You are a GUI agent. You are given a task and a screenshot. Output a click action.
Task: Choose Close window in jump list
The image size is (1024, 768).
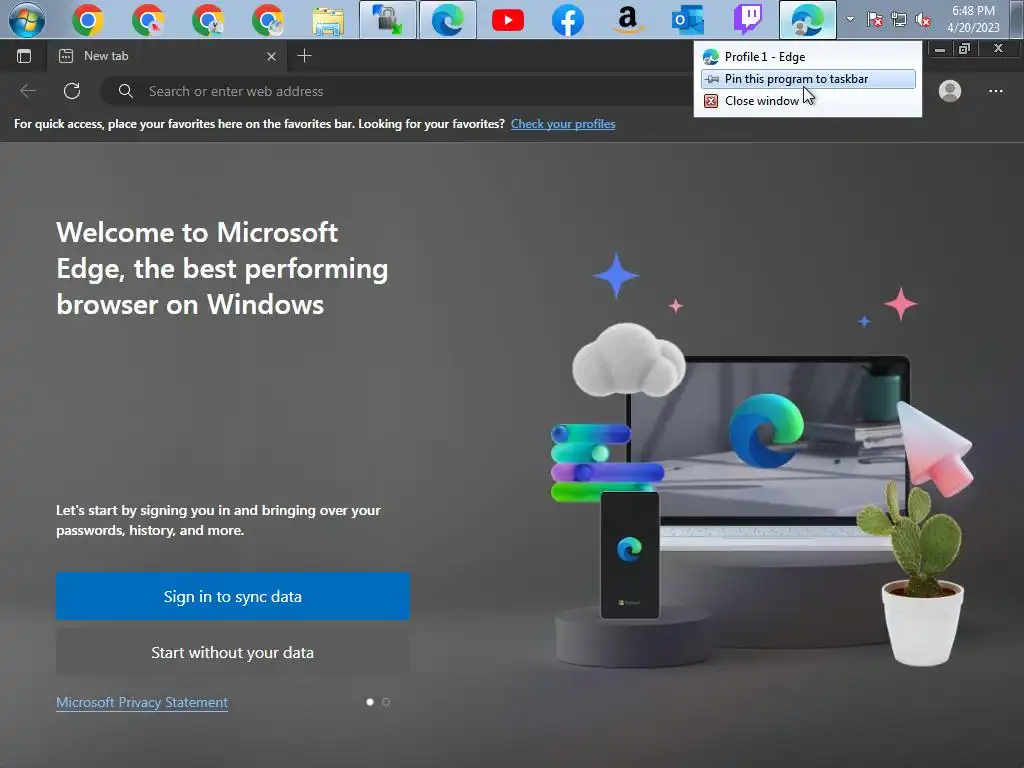(x=808, y=101)
